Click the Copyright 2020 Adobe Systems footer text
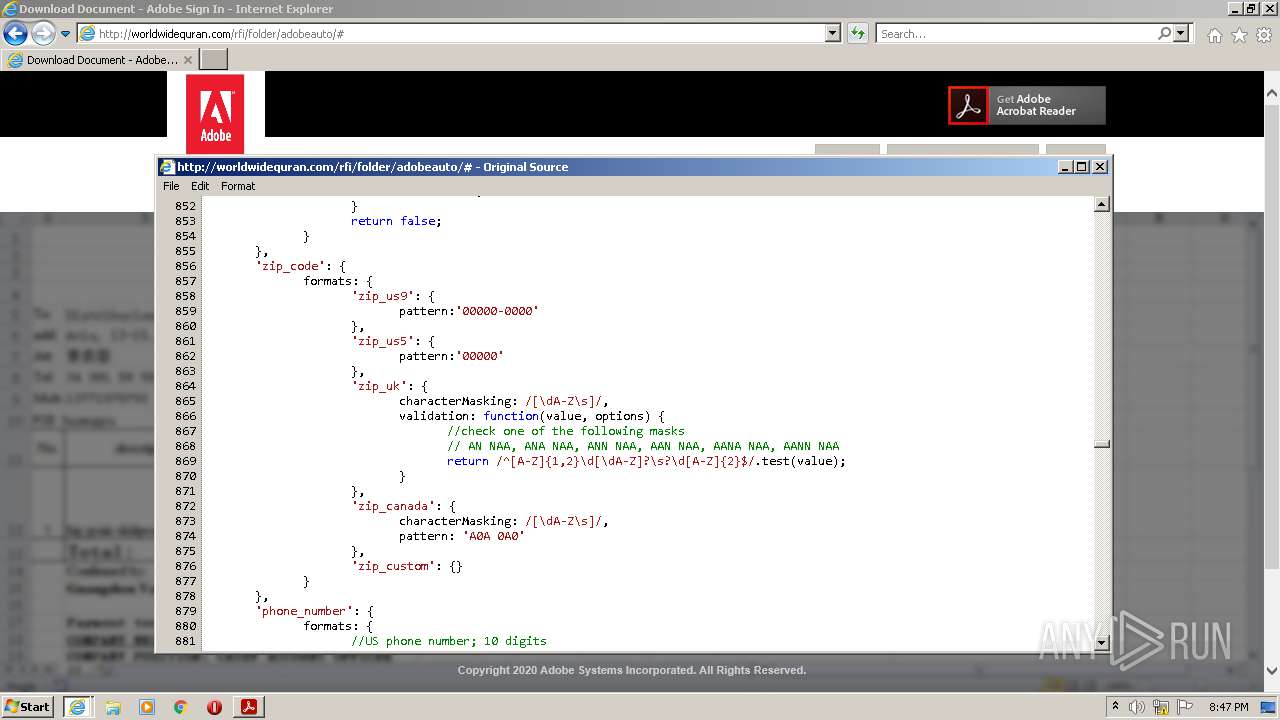The image size is (1280, 720). tap(632, 670)
